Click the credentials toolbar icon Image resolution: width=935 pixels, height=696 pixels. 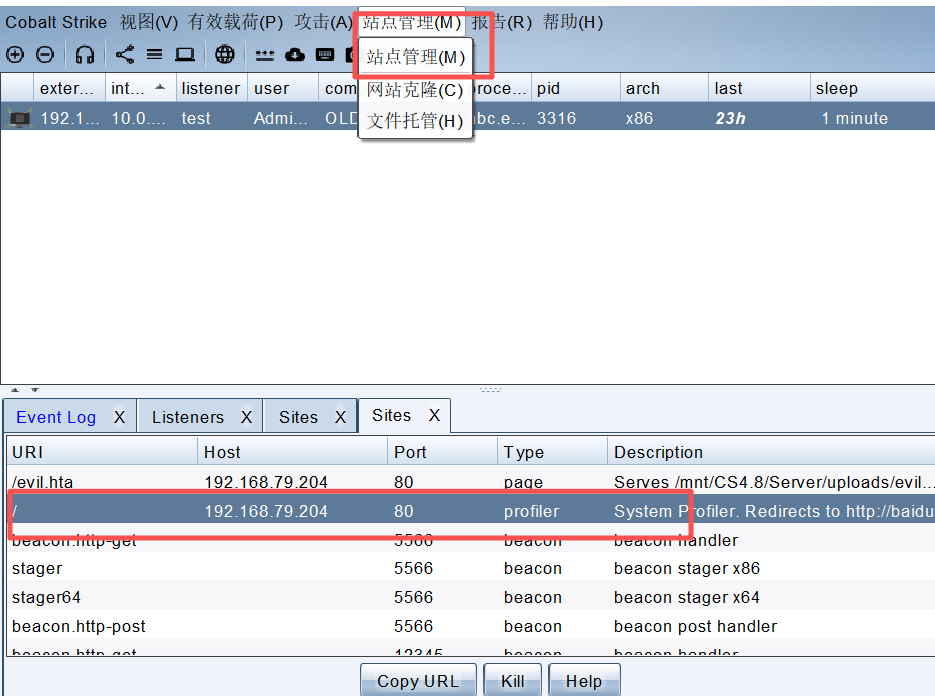pos(265,55)
